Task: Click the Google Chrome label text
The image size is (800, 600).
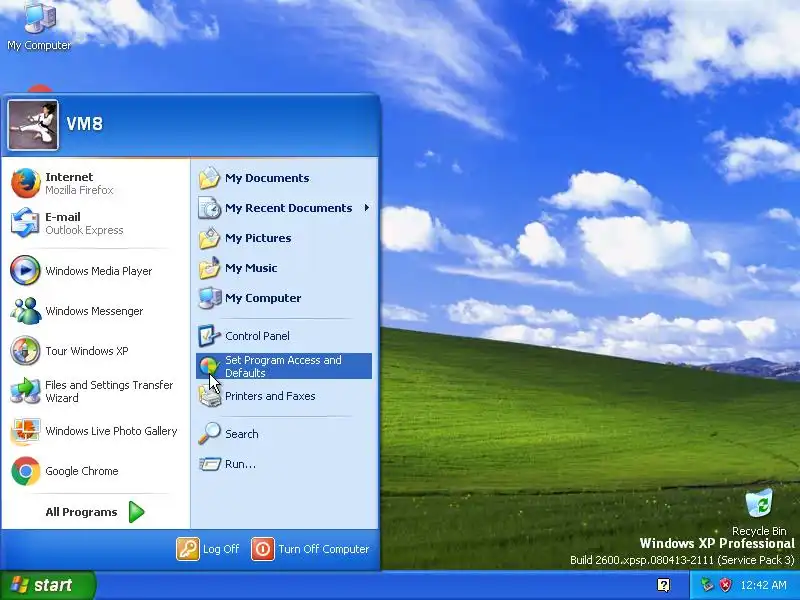Action: (82, 471)
